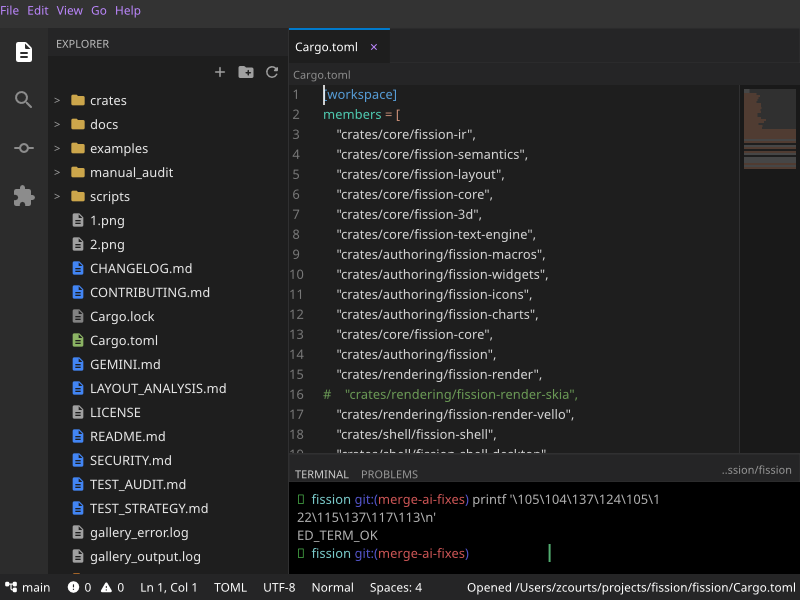Click the Opened Cargo.toml status message

(x=631, y=587)
